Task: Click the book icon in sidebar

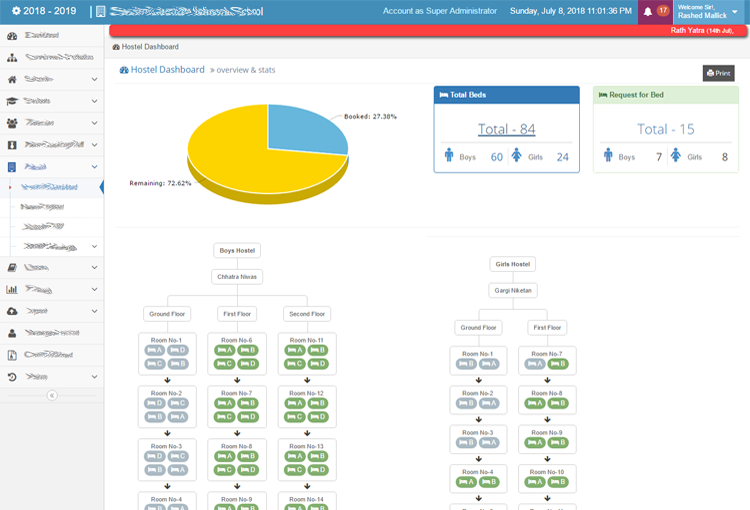Action: coord(12,267)
